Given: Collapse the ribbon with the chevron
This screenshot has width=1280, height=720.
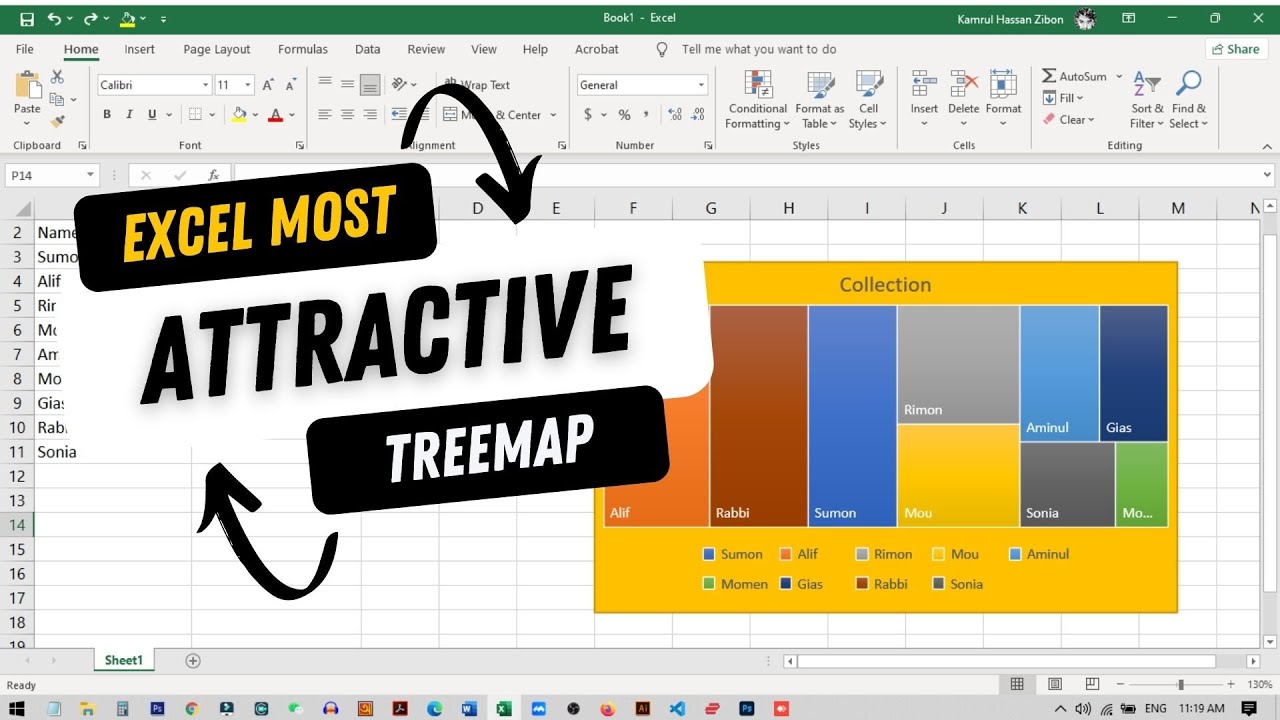Looking at the screenshot, I should 1267,145.
